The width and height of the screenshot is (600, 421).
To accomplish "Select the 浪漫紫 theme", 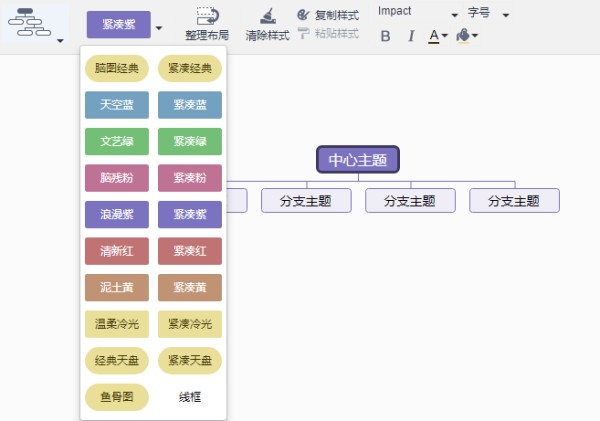I will click(117, 214).
